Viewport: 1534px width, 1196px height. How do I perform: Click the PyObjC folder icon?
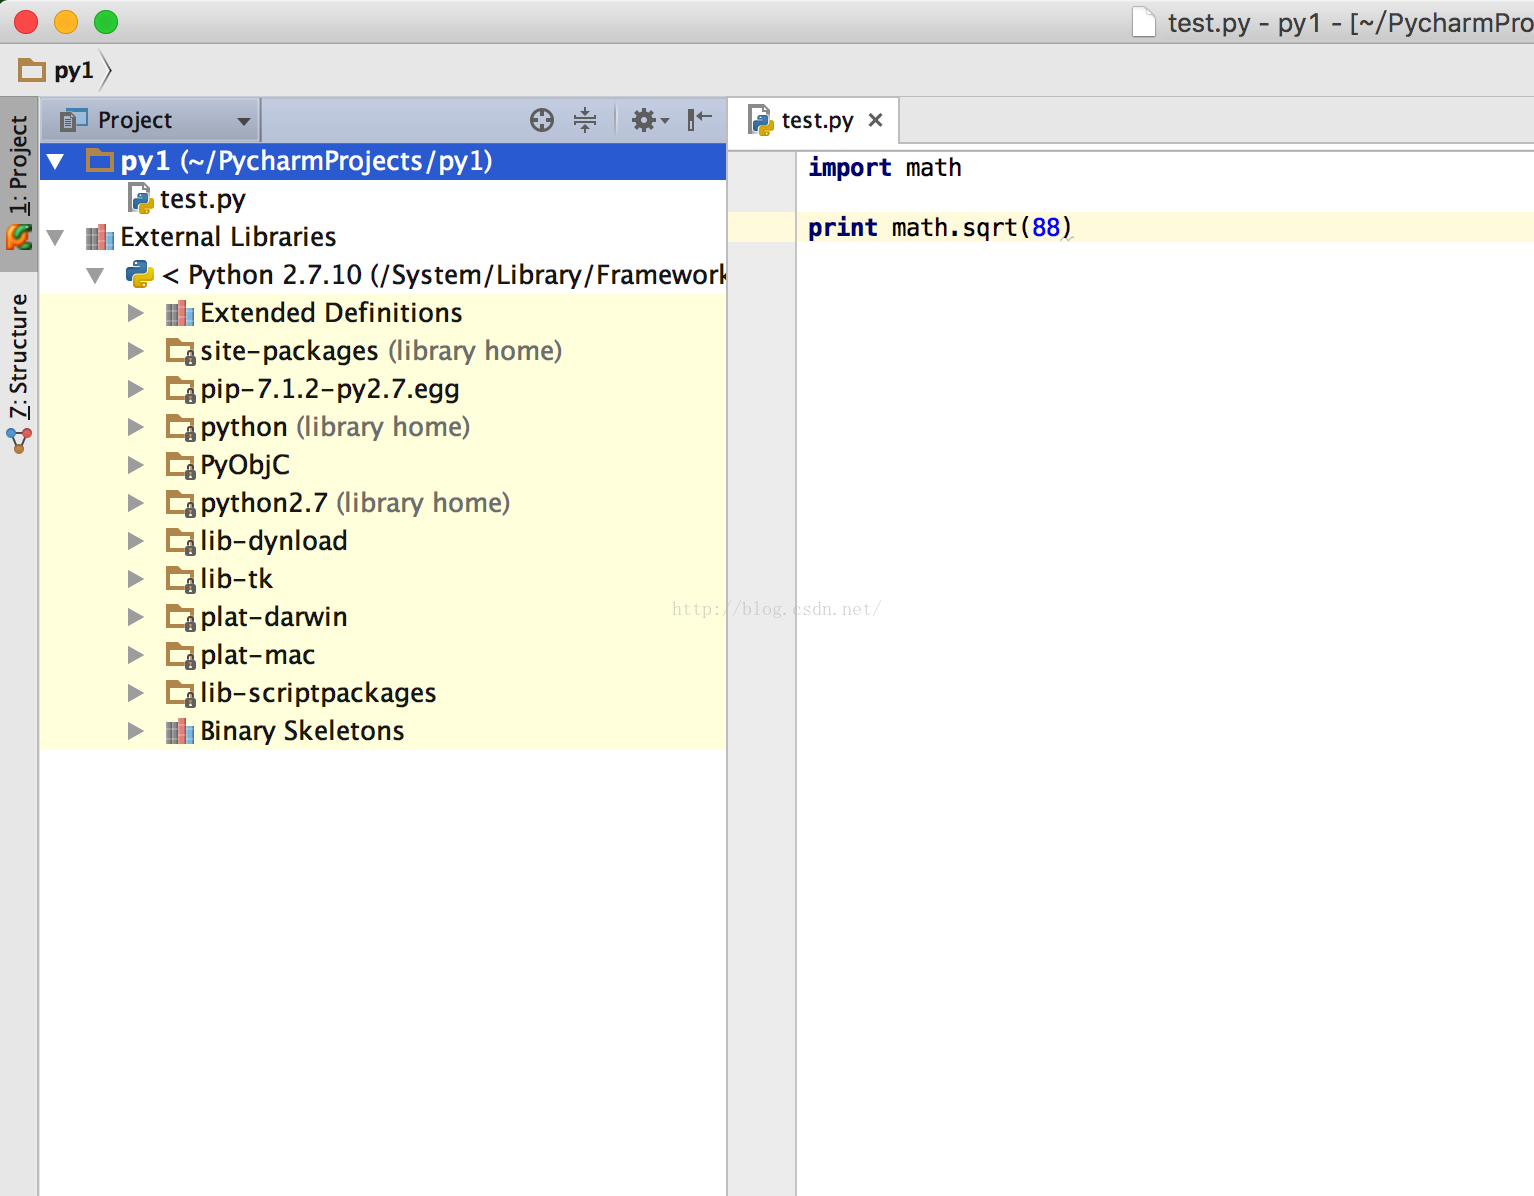click(181, 466)
